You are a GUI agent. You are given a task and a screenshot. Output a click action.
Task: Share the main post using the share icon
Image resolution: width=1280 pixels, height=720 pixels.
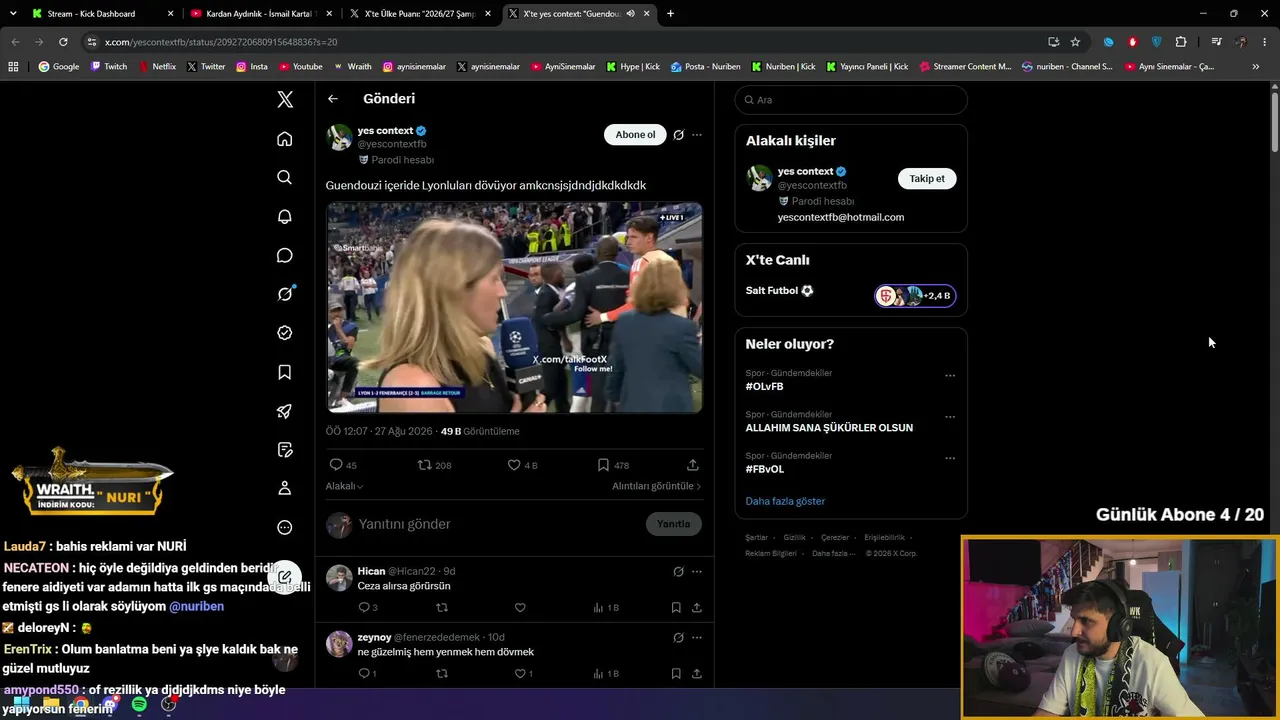tap(693, 465)
